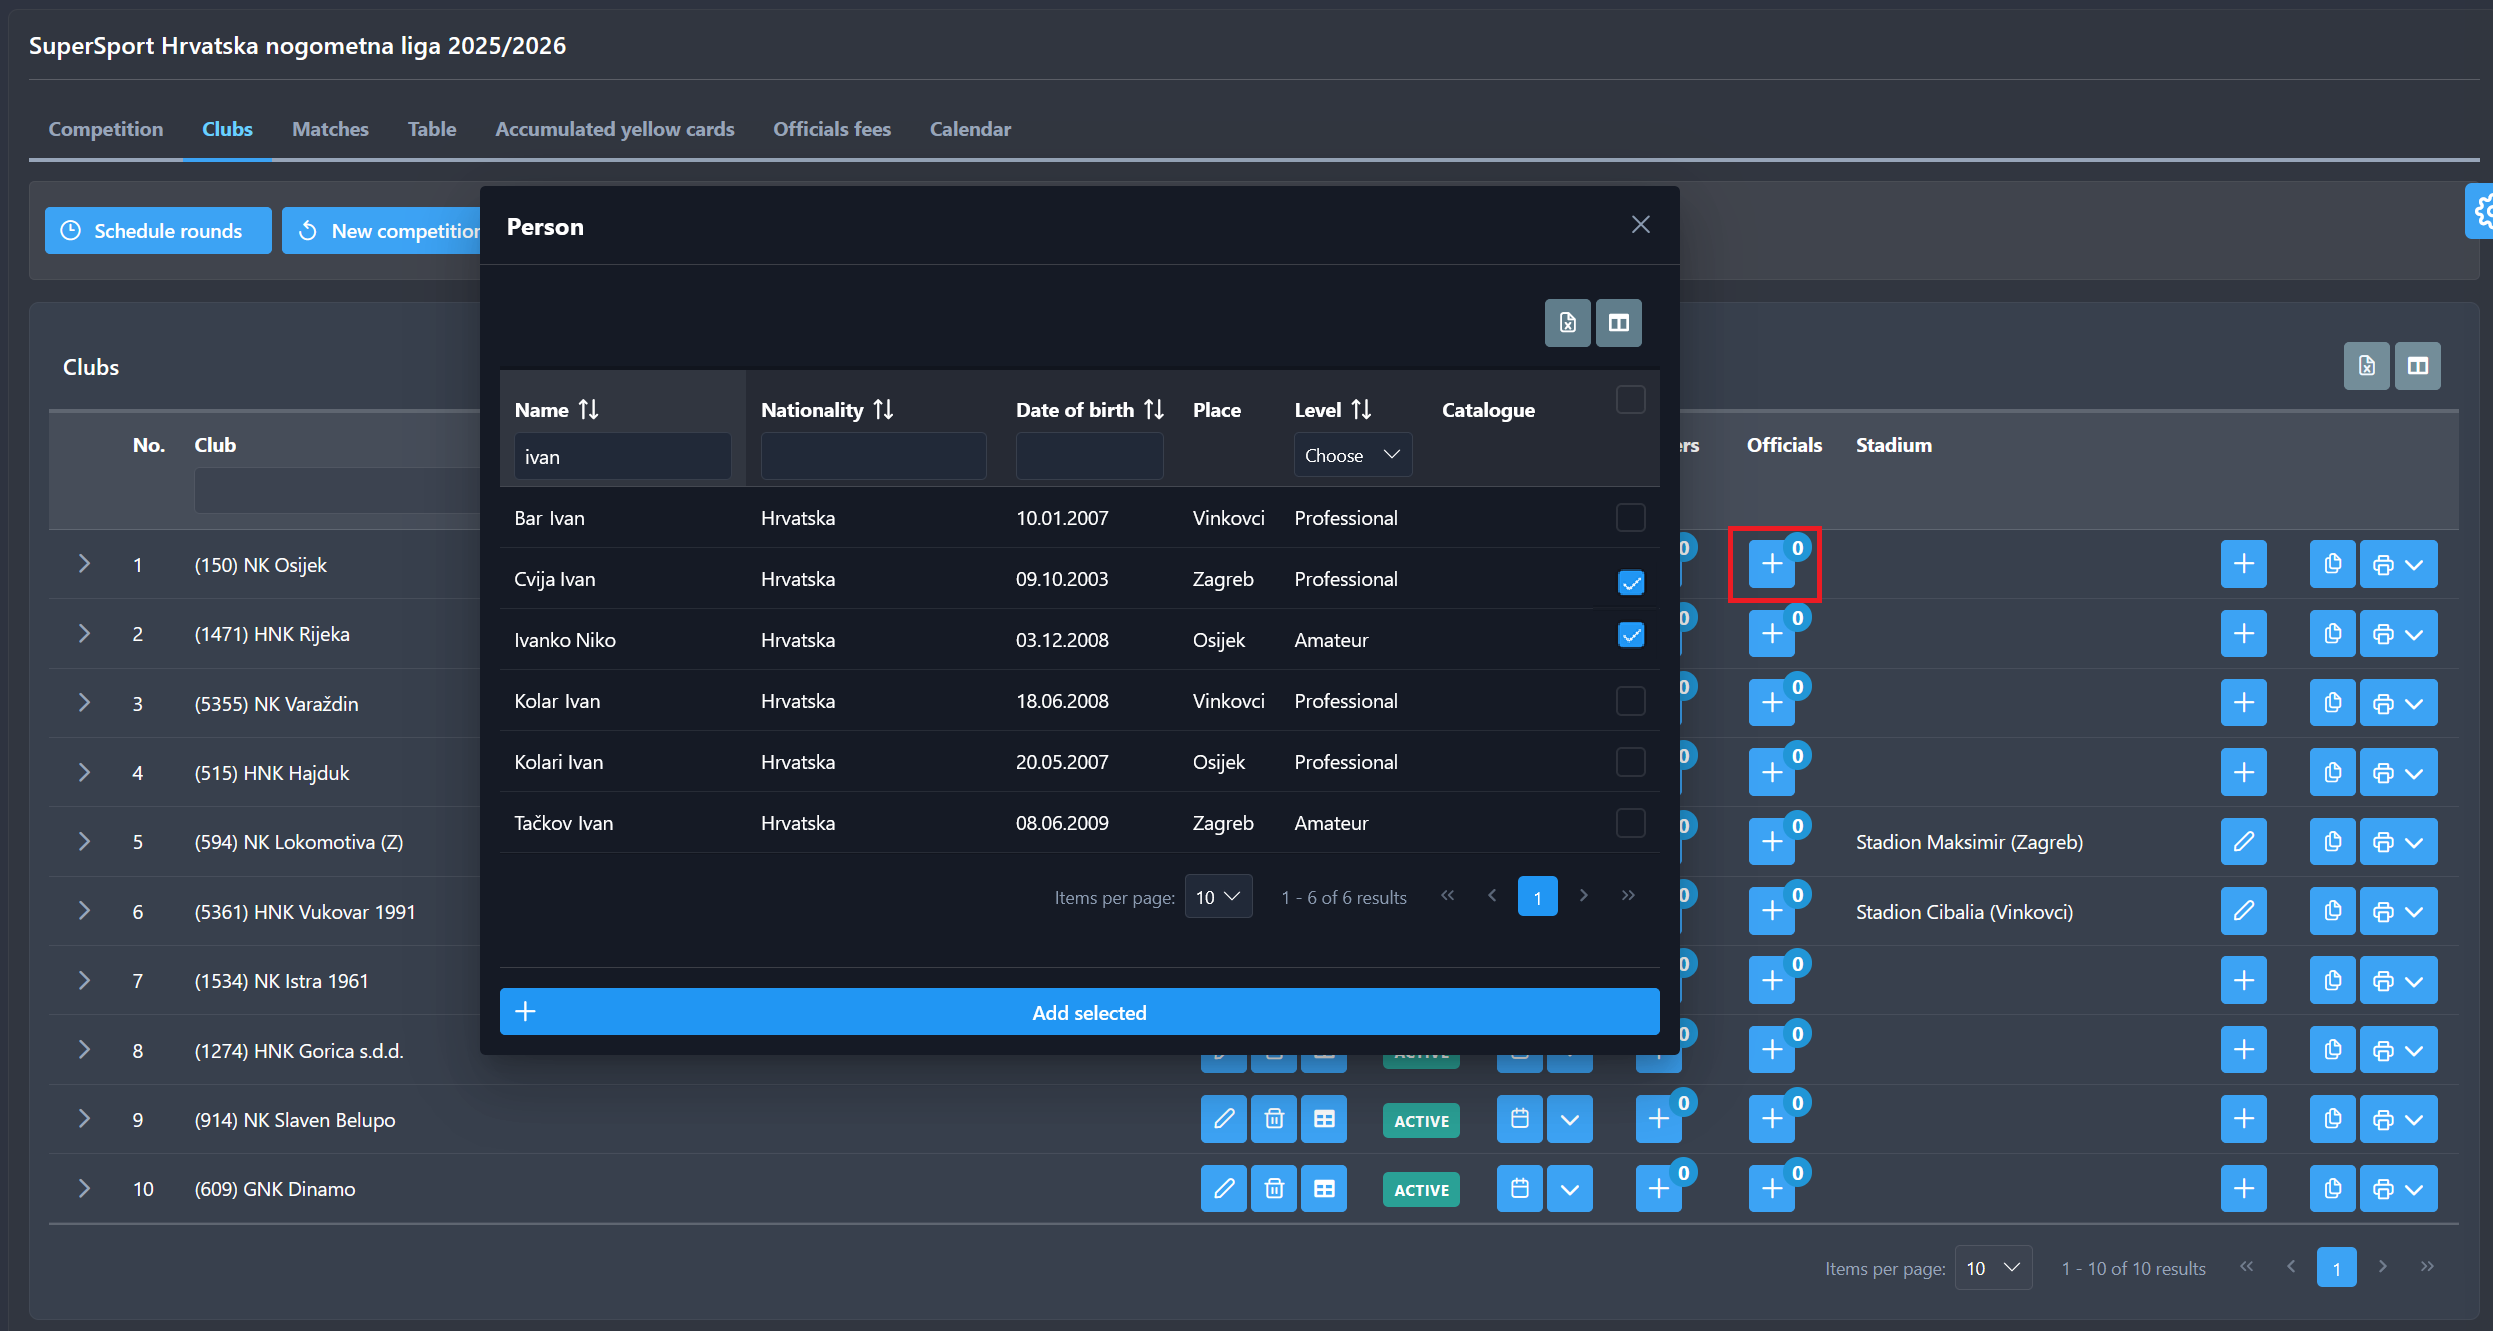
Task: Open calendar icon for GNK Dinamo row
Action: click(x=1519, y=1188)
